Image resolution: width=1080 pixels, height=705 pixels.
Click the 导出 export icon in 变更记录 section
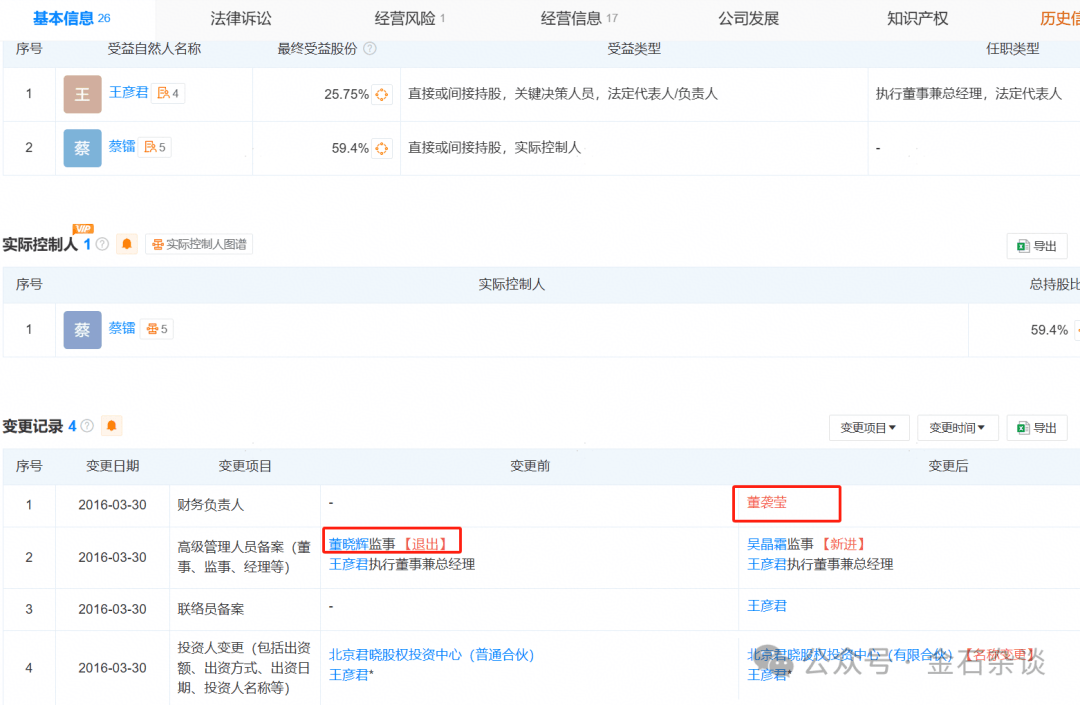pyautogui.click(x=1036, y=427)
